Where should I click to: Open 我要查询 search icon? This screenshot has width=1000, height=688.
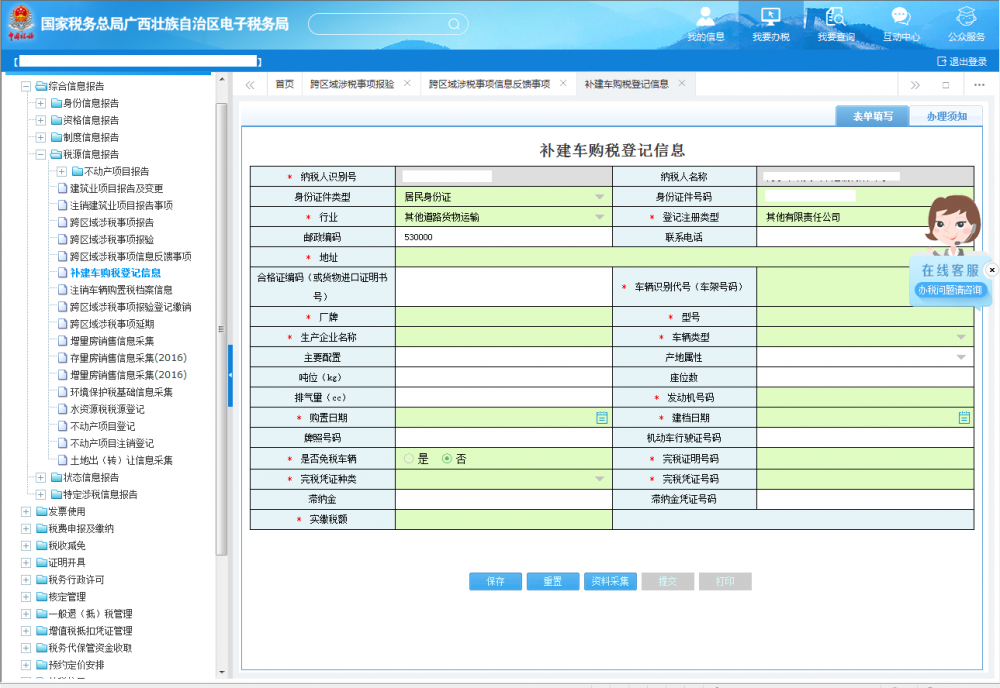[835, 18]
